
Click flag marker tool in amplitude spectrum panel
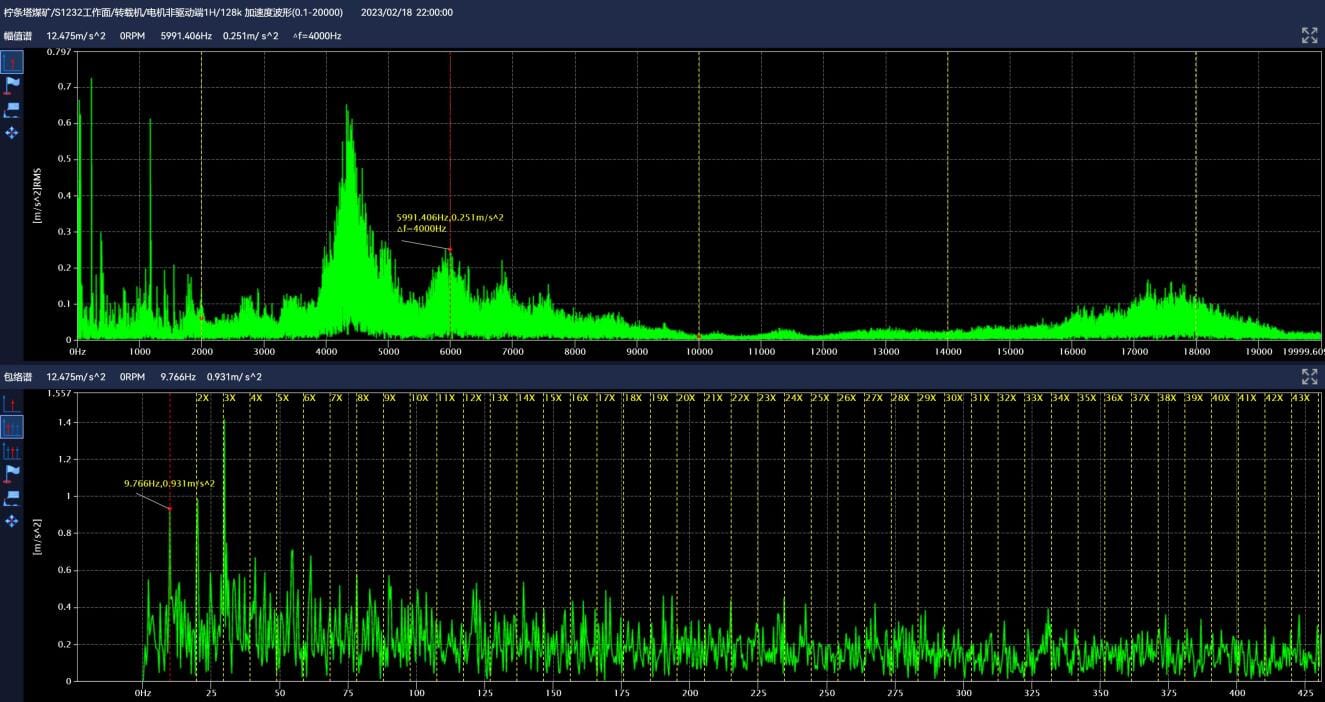click(x=12, y=86)
